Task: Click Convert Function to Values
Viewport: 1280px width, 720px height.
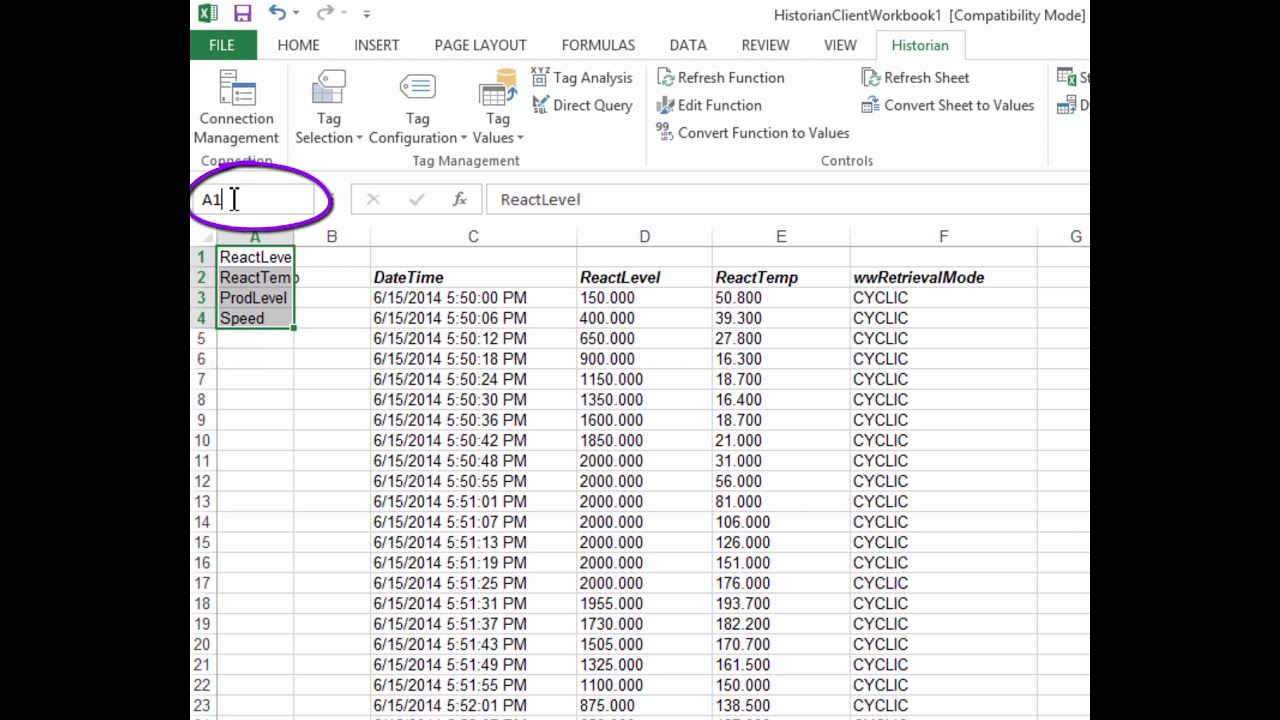Action: (x=752, y=132)
